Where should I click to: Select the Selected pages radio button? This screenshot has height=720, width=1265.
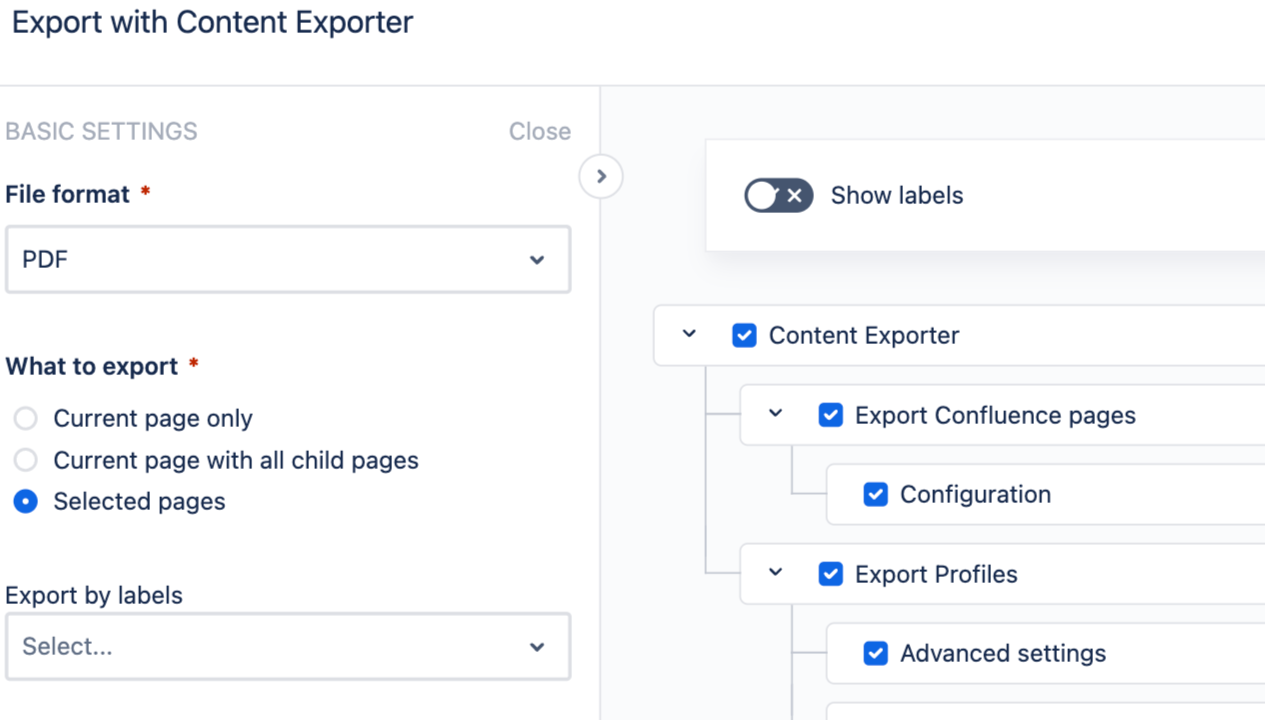pyautogui.click(x=26, y=502)
